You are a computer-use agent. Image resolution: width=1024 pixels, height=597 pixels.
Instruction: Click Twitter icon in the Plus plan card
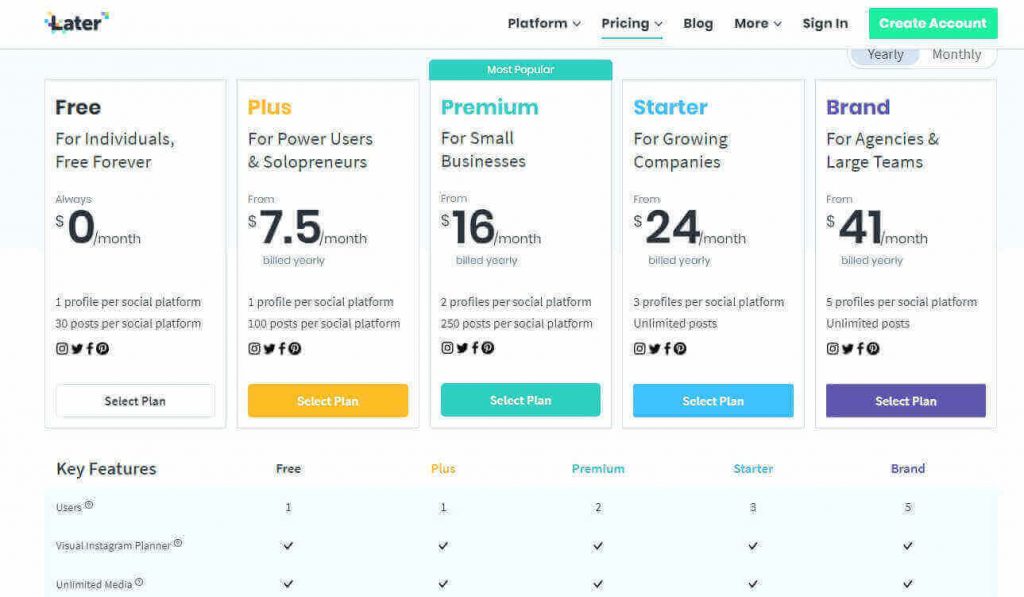pos(269,349)
